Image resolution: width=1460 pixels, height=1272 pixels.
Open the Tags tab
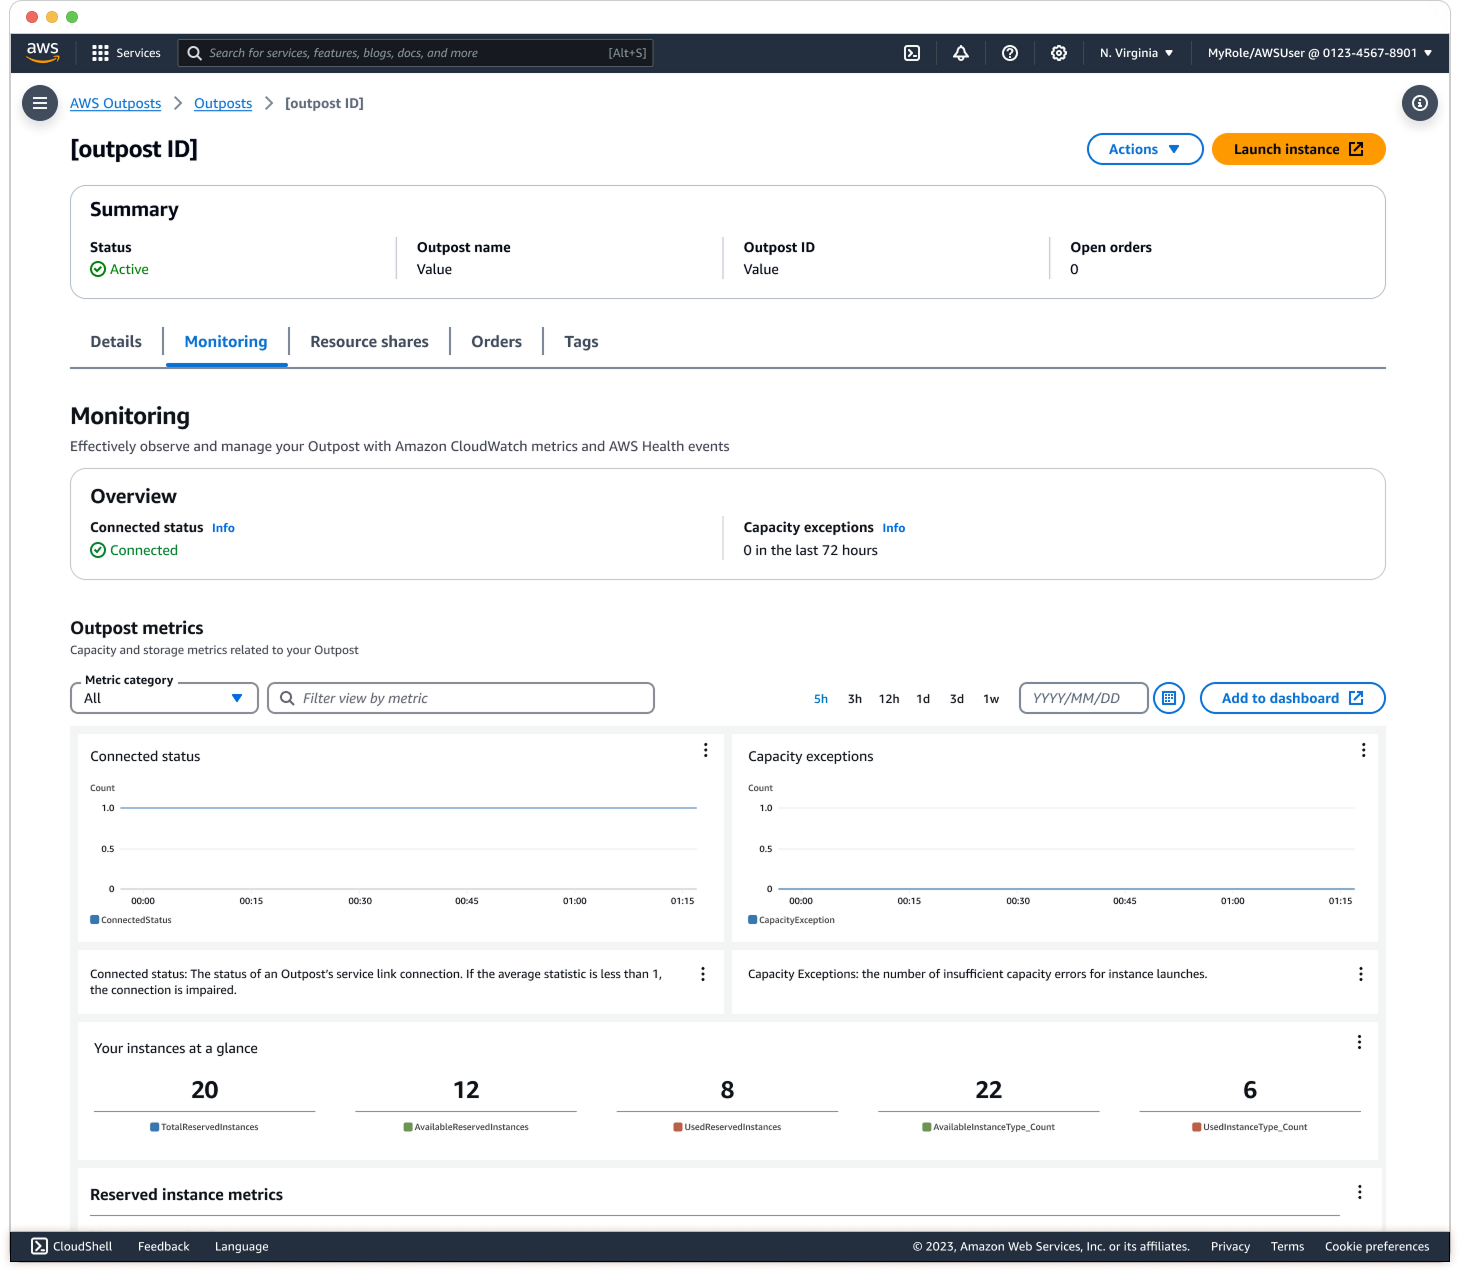[581, 342]
